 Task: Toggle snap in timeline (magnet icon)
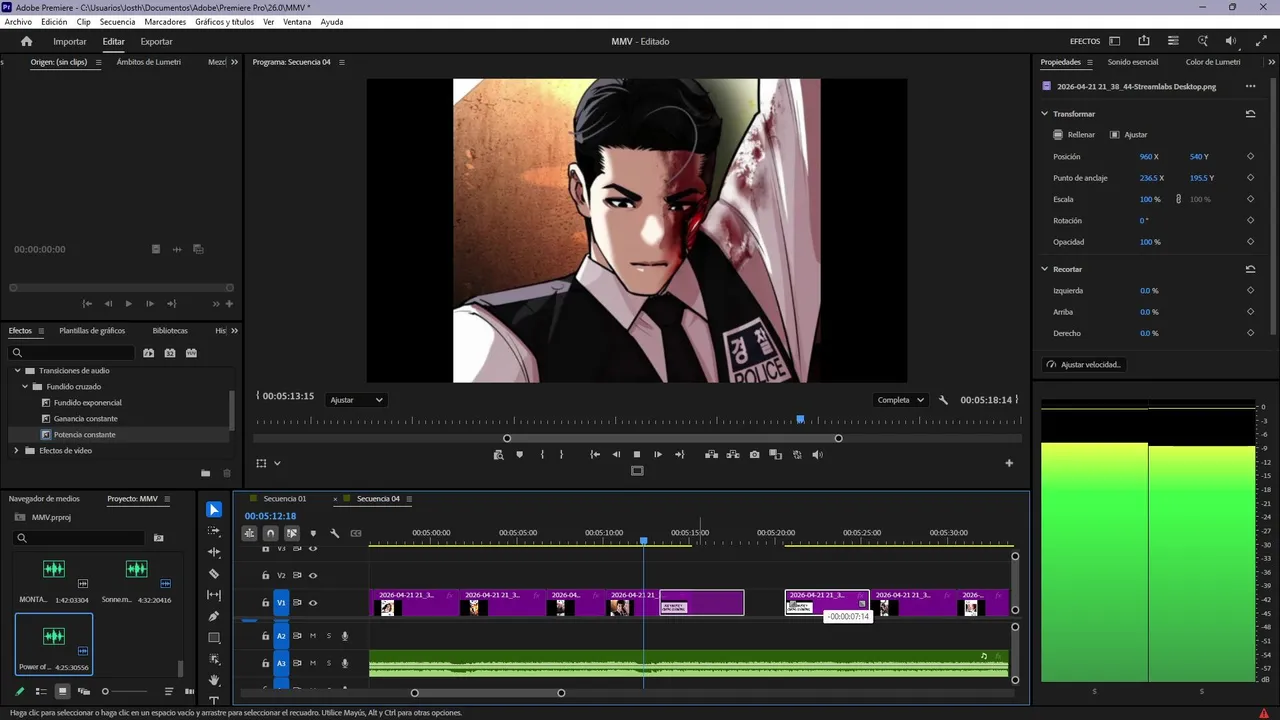270,533
